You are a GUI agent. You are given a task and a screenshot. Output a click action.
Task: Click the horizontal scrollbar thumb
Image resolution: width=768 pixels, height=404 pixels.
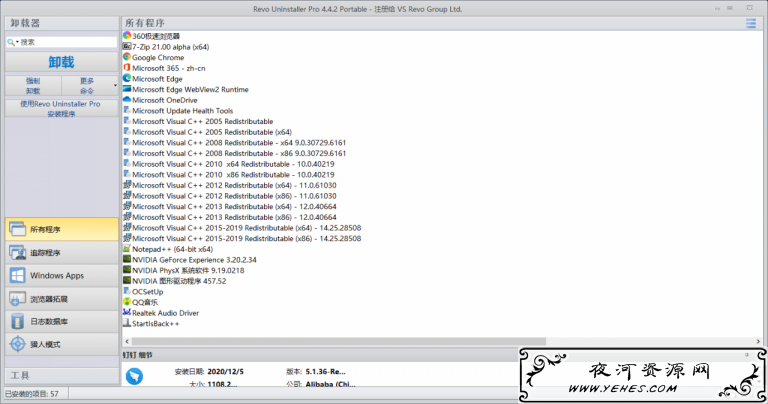338,341
